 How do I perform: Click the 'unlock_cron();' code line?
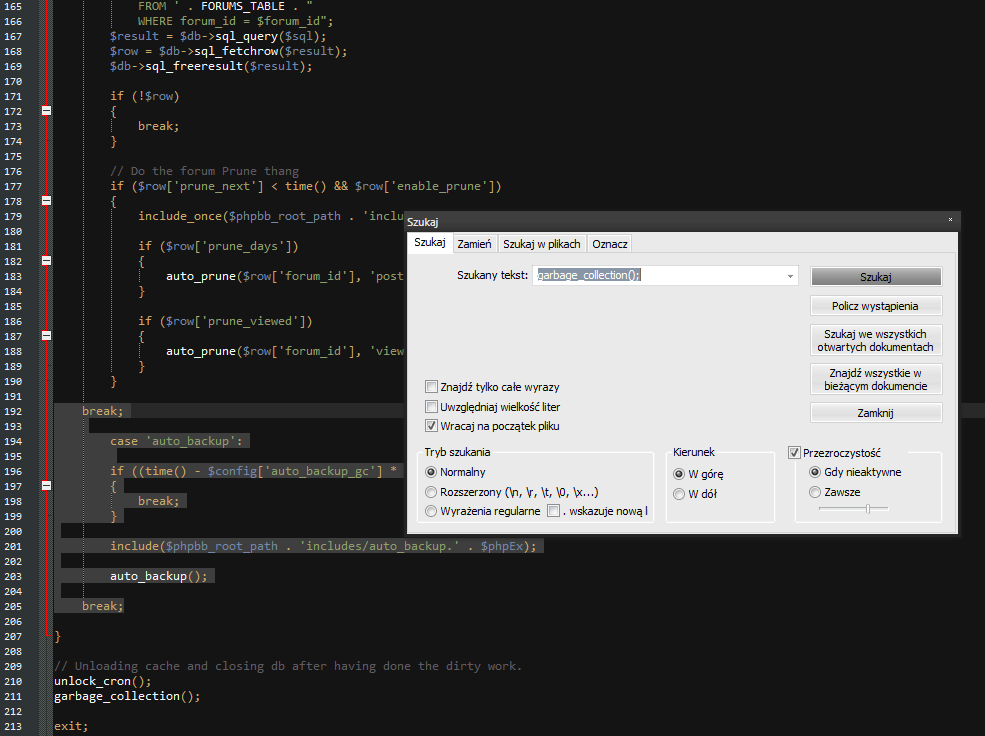[102, 681]
